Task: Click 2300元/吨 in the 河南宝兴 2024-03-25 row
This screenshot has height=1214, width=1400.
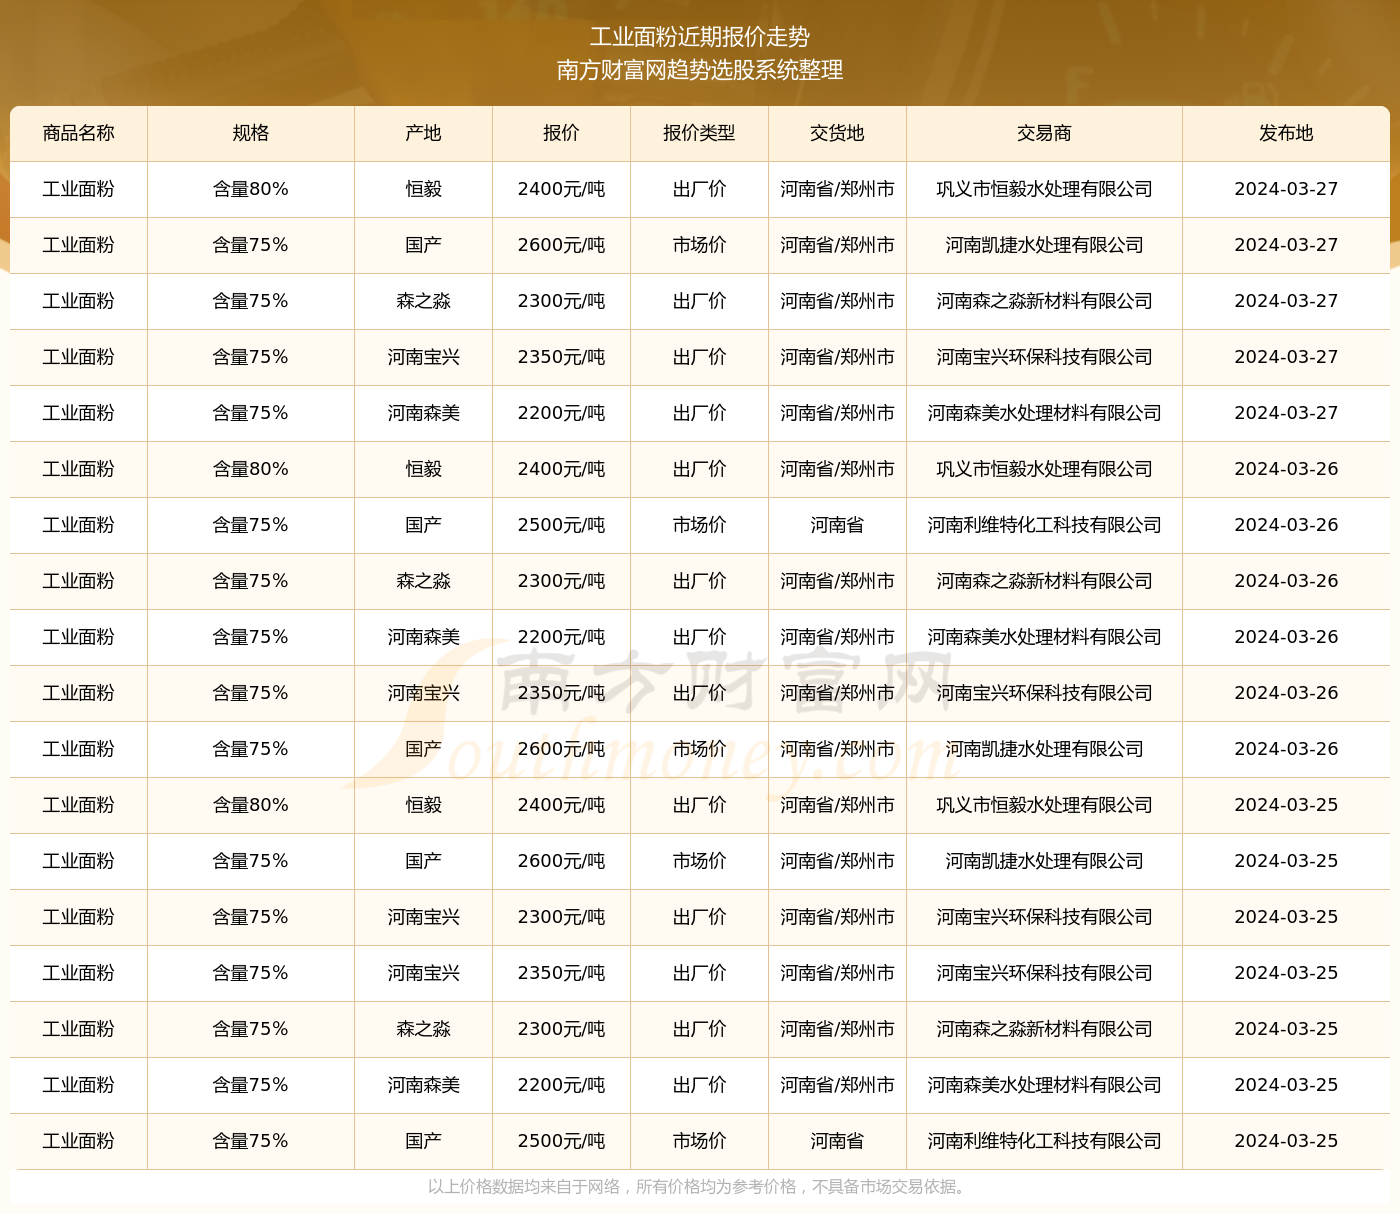Action: (x=561, y=917)
